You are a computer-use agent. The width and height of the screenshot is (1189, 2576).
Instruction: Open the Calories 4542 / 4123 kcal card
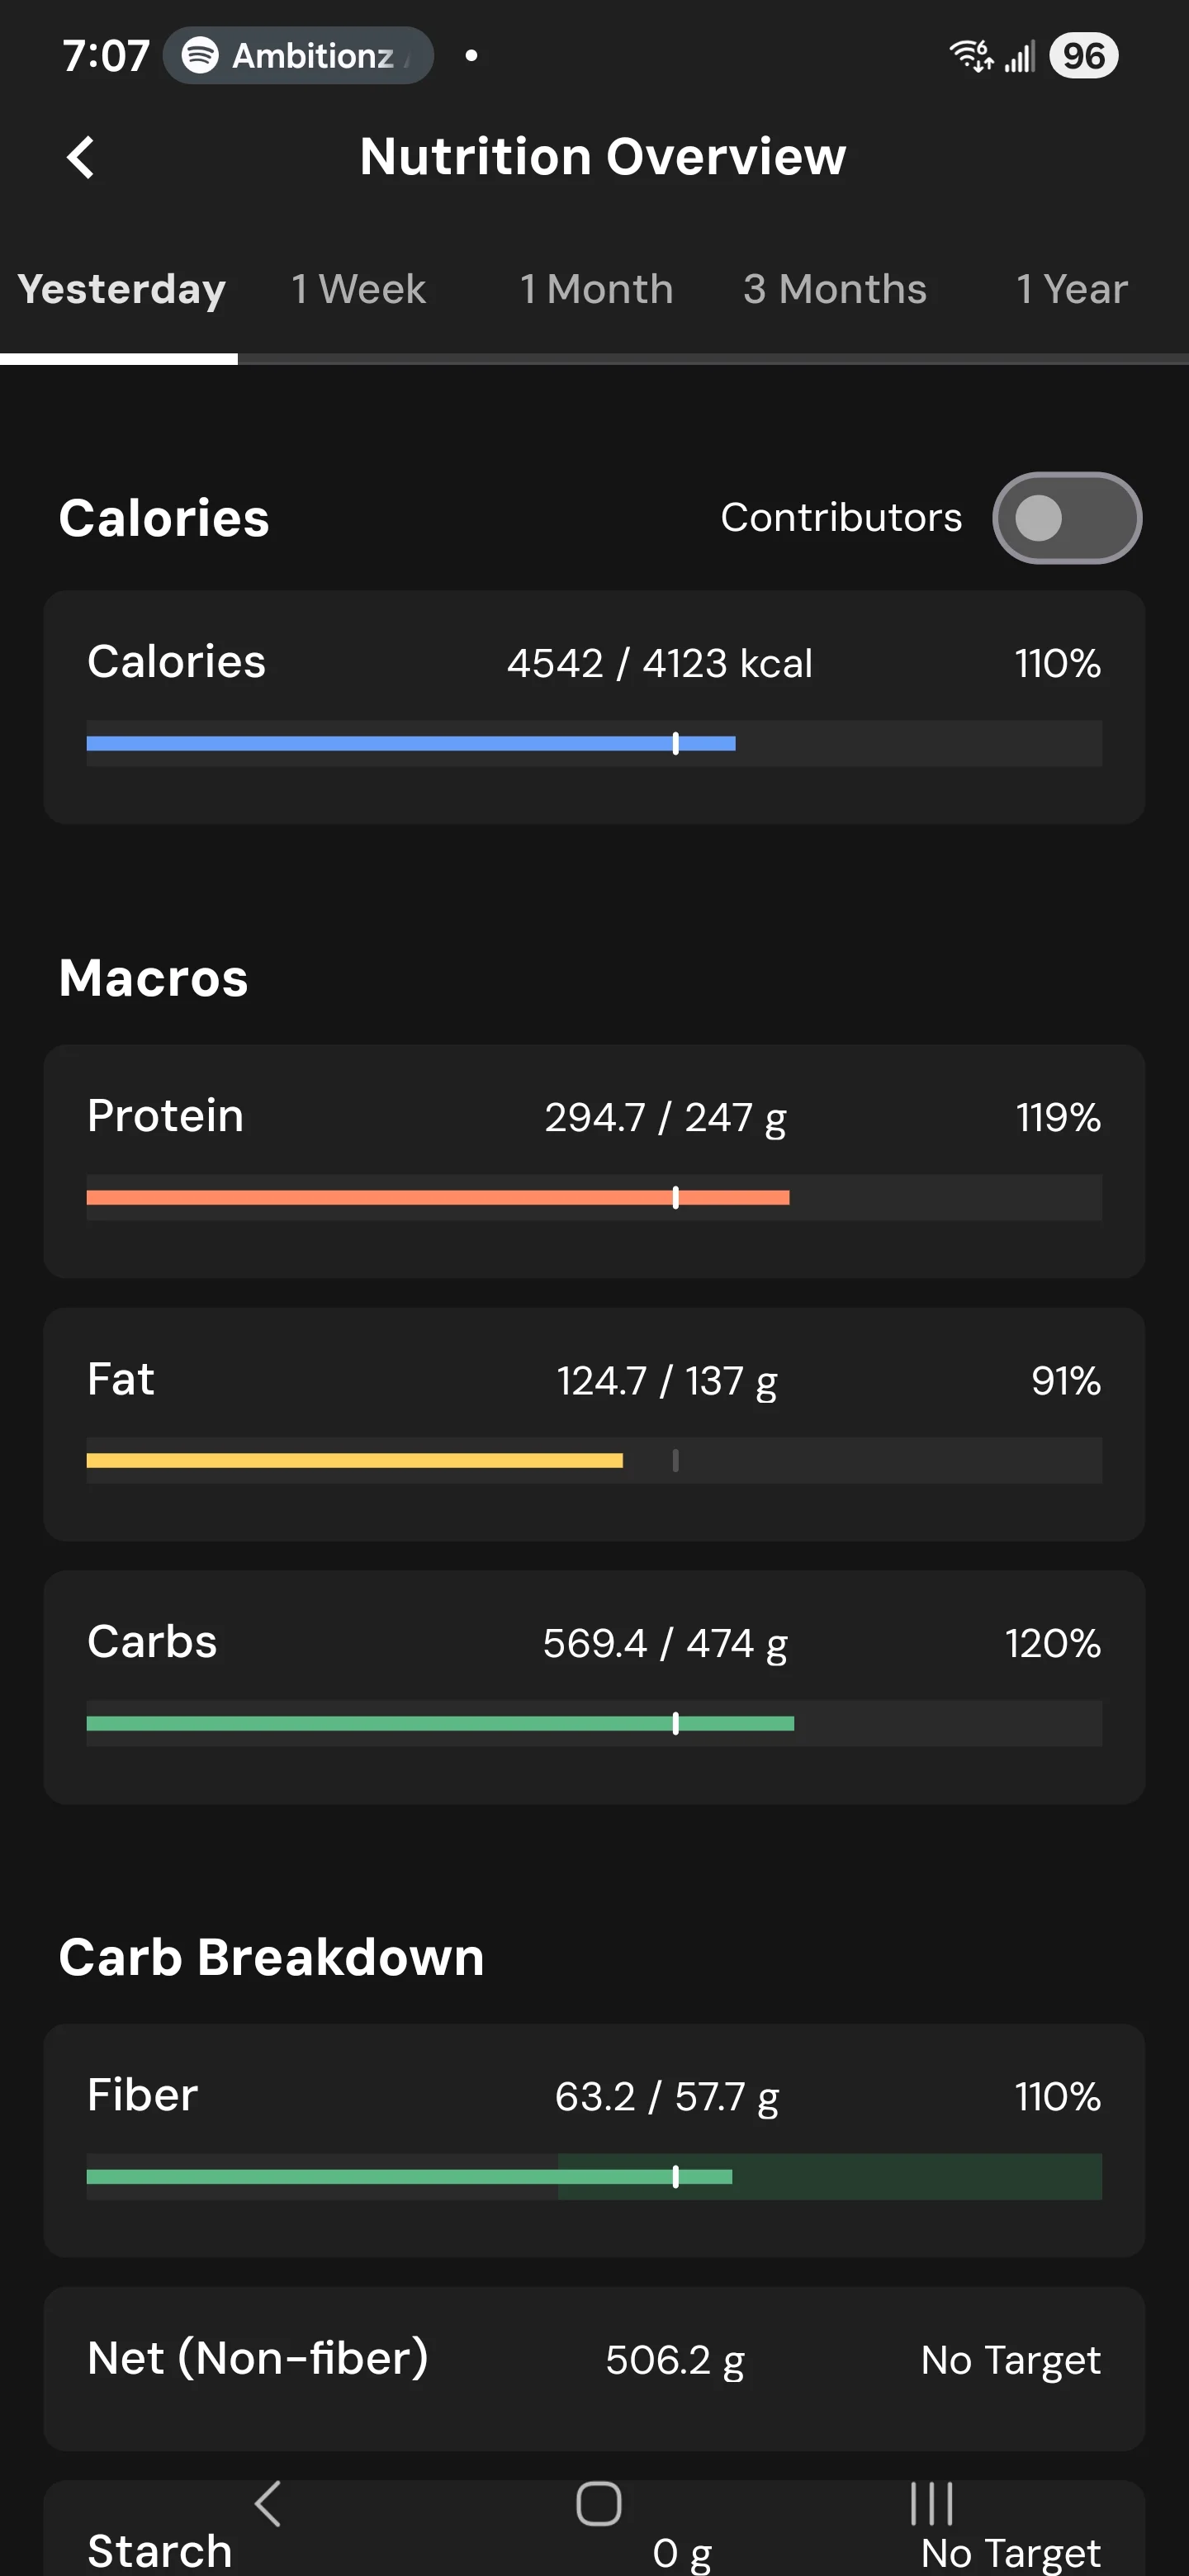[x=594, y=707]
